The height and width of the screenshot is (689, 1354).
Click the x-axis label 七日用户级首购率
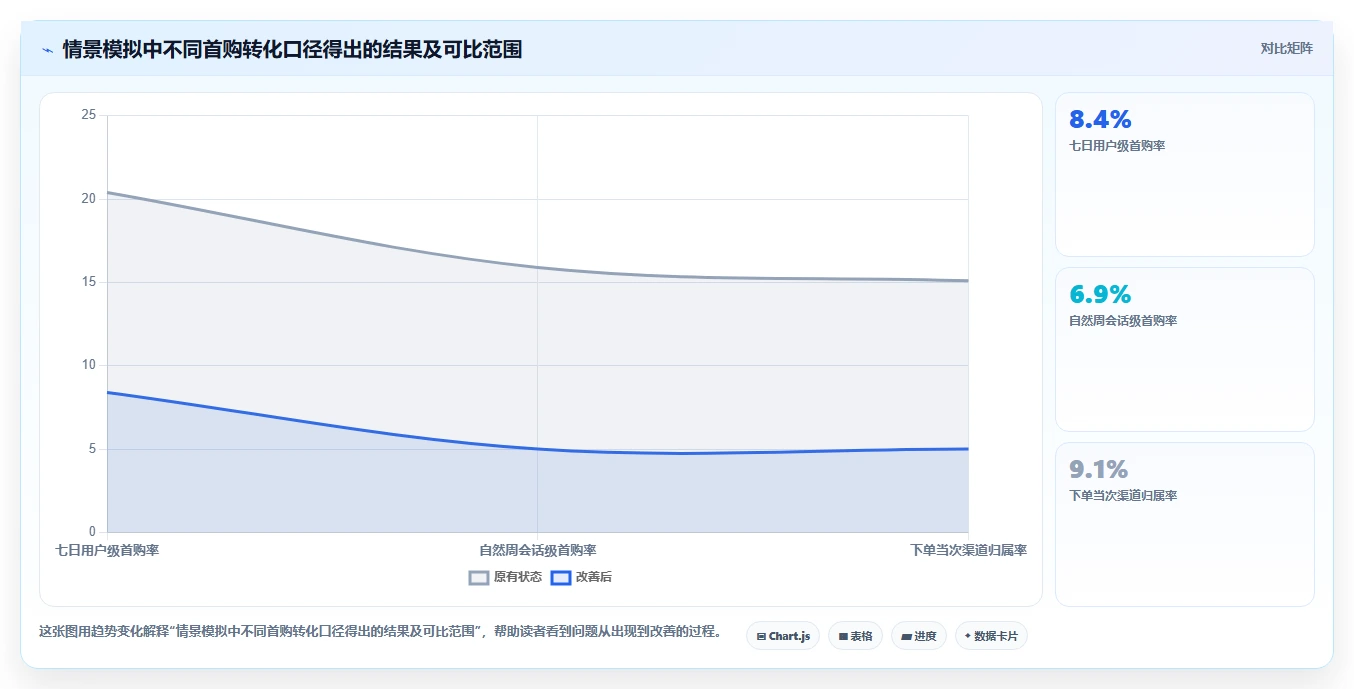[x=107, y=550]
